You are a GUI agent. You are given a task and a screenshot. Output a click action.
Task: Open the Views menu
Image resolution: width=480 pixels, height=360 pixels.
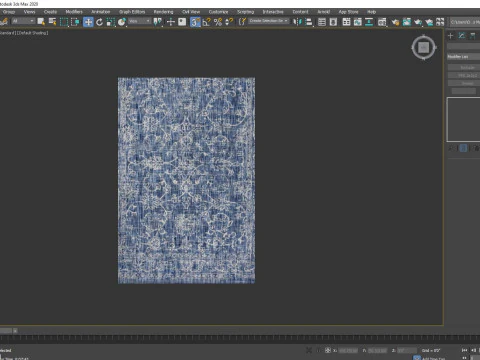(29, 12)
